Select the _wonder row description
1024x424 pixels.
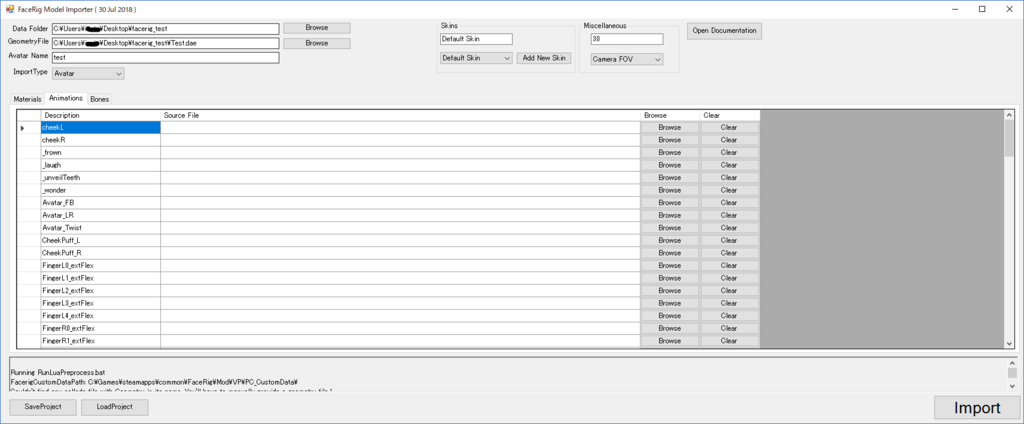(101, 190)
